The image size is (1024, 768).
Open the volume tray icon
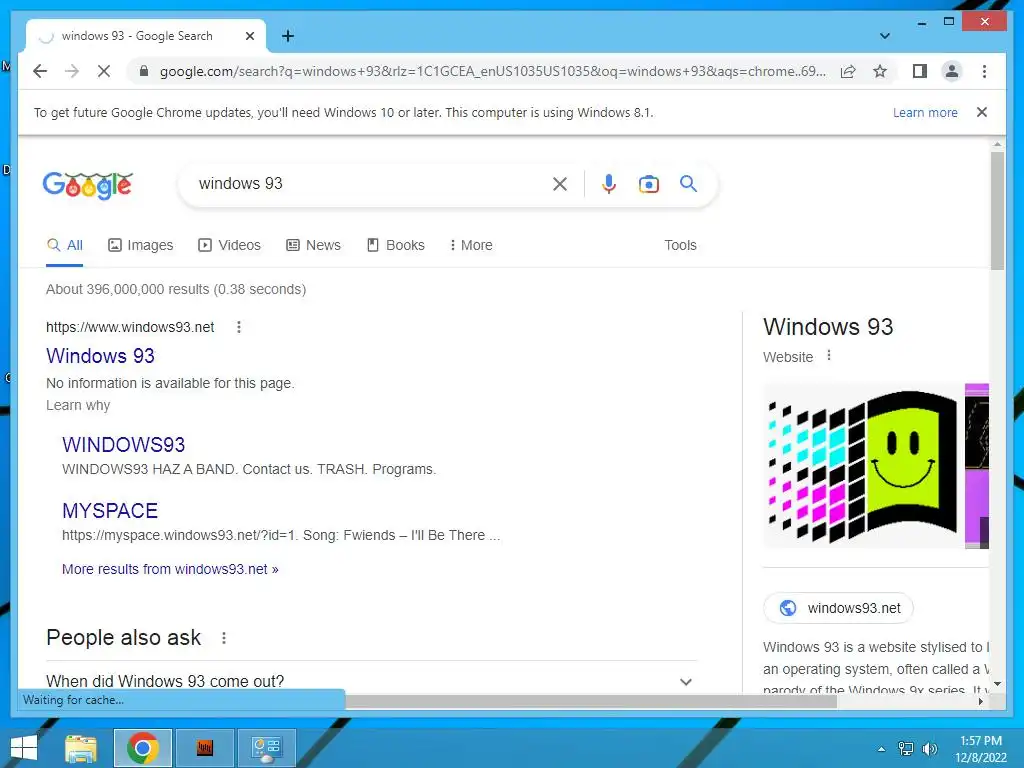929,749
